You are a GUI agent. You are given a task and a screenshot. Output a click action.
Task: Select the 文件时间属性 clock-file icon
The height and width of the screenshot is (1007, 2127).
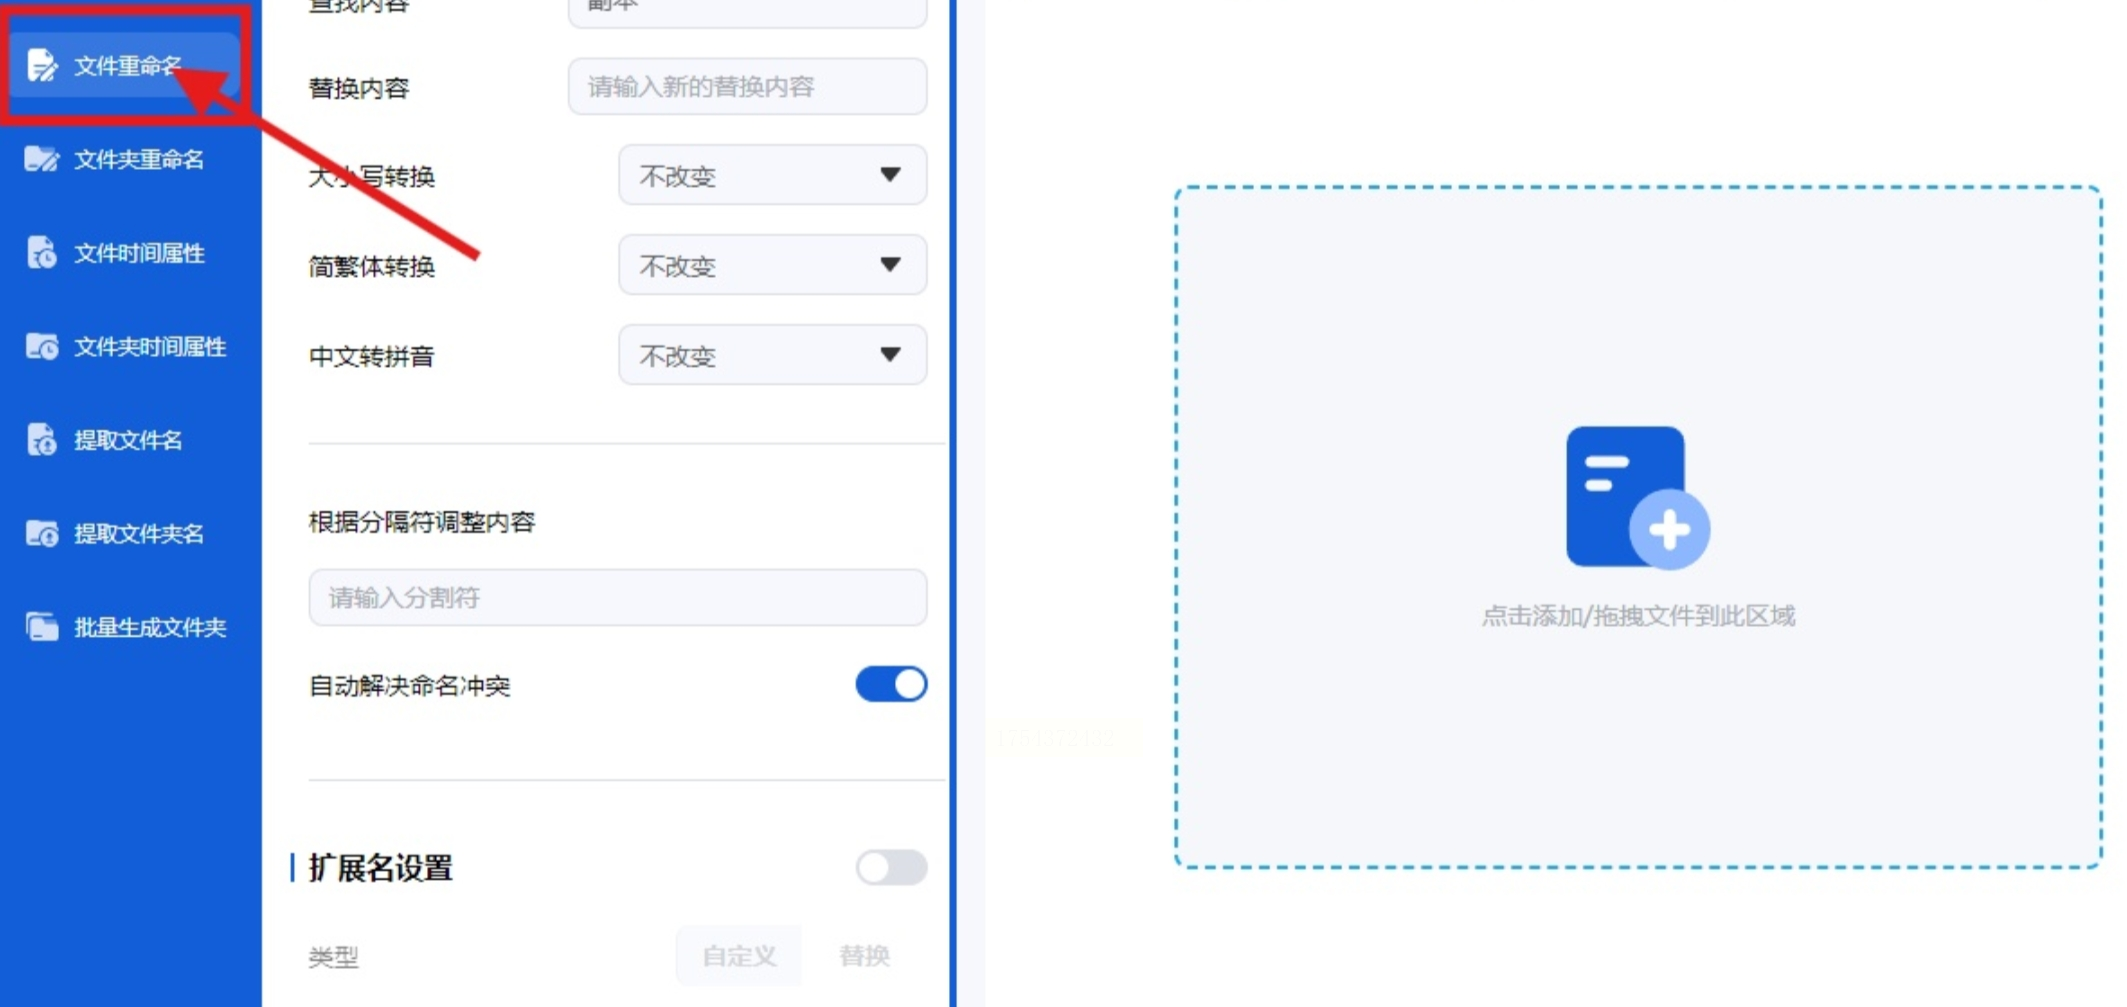(x=41, y=253)
